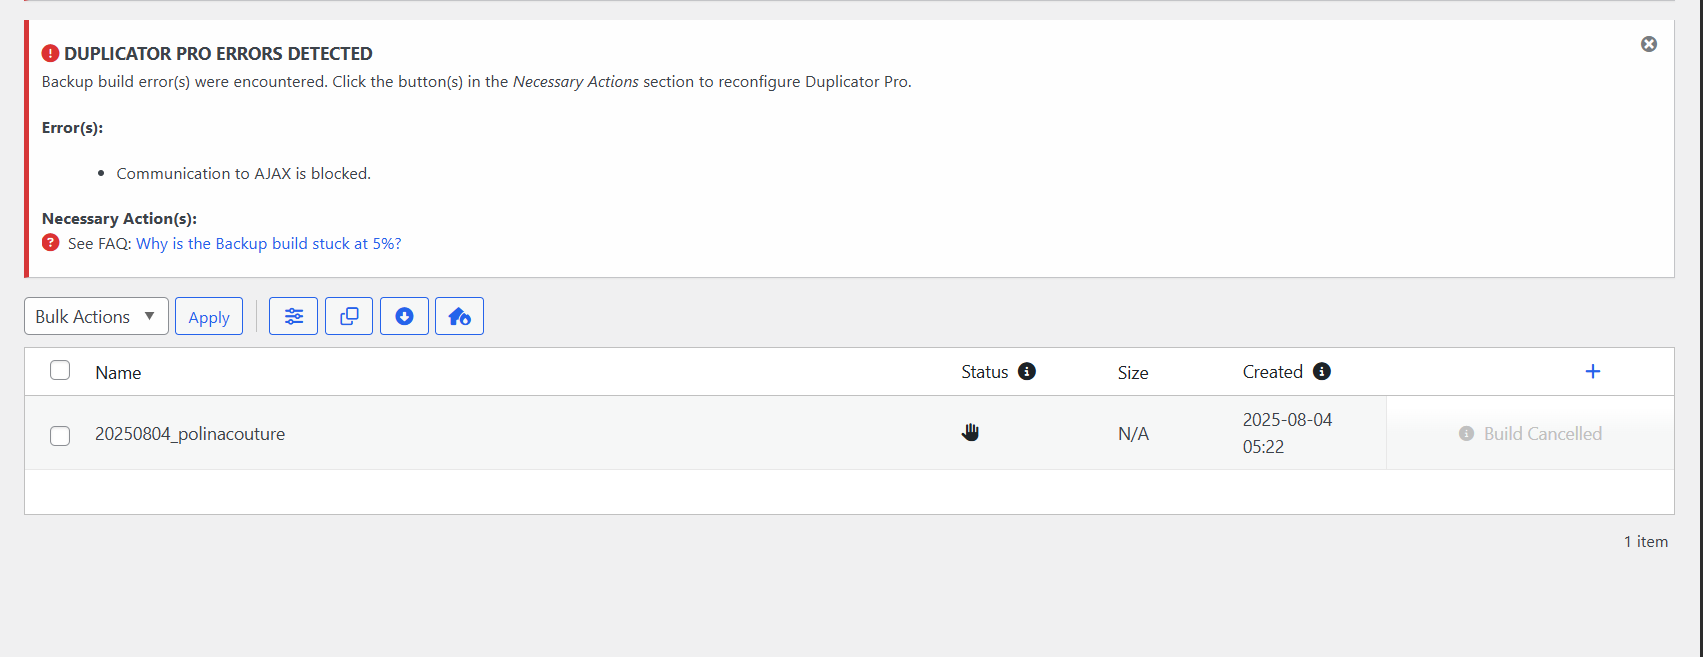The image size is (1703, 657).
Task: Check the 20250804_polinacouture row checkbox
Action: pyautogui.click(x=60, y=435)
